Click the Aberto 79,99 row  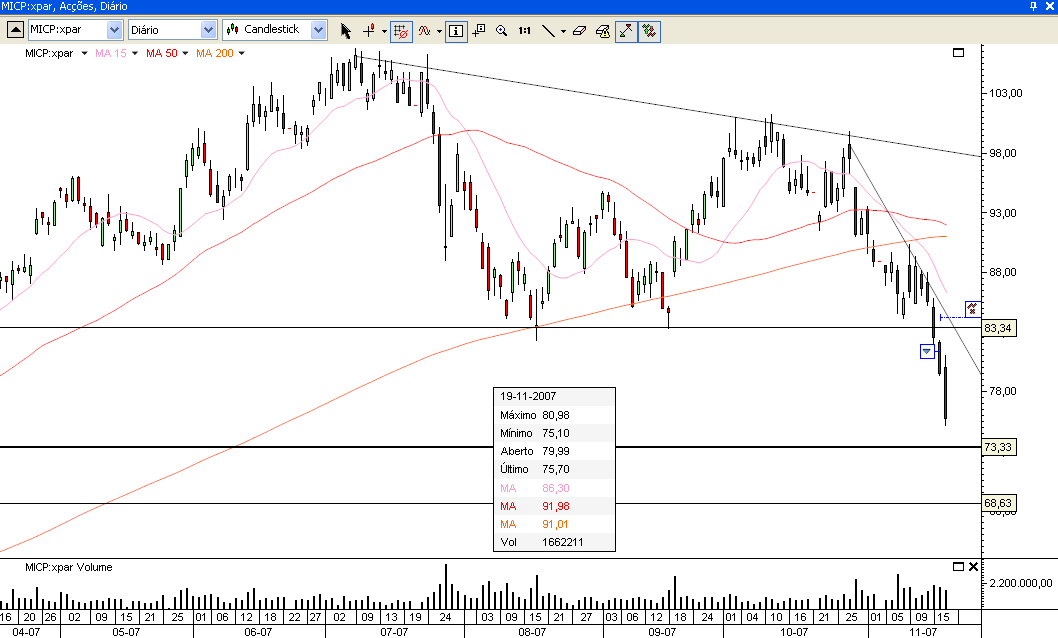555,451
